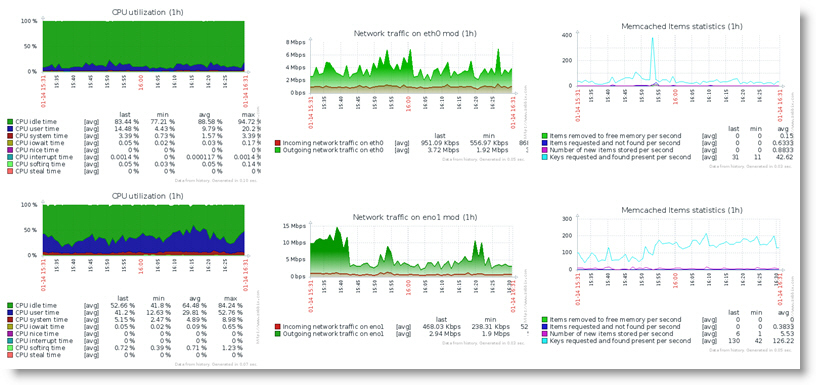The height and width of the screenshot is (385, 816).
Task: Click the '42.62' keys found avg value
Action: coord(785,157)
